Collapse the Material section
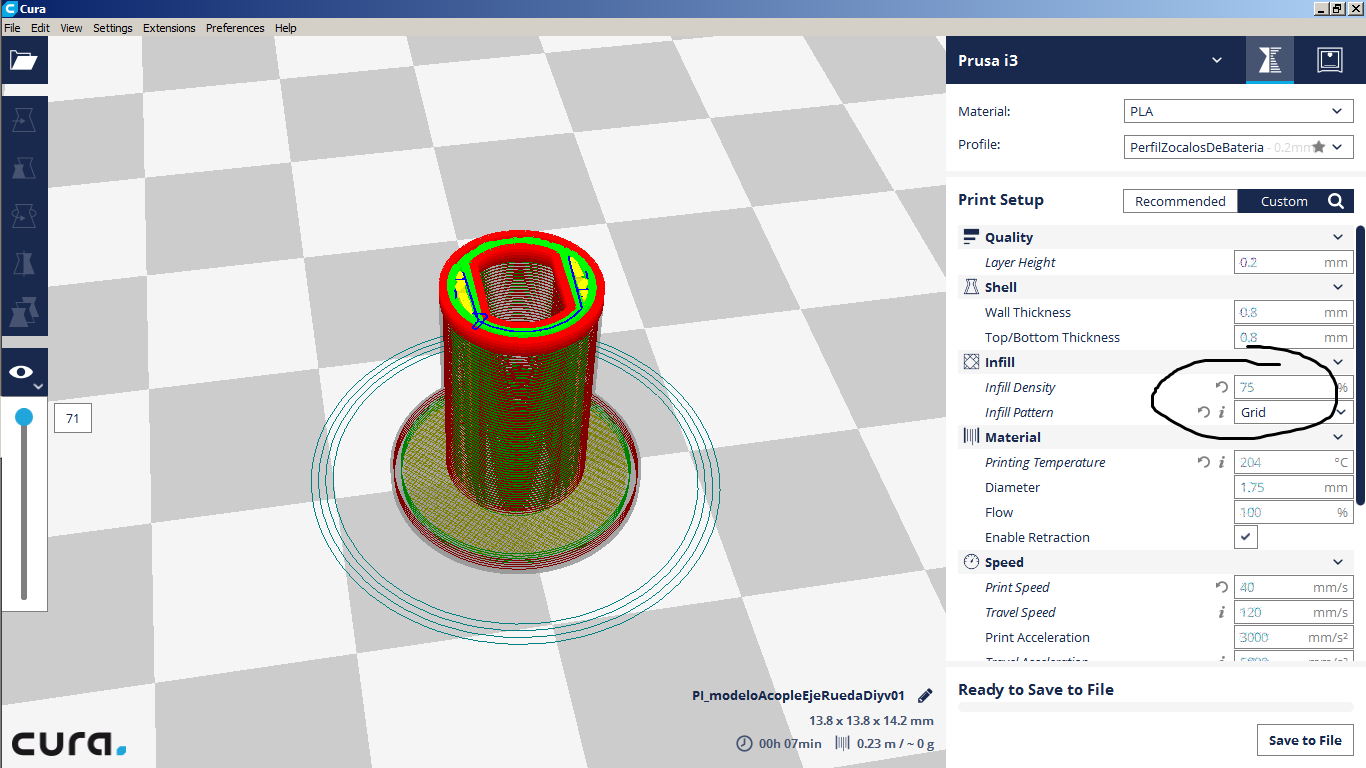Image resolution: width=1366 pixels, height=768 pixels. (x=1338, y=437)
